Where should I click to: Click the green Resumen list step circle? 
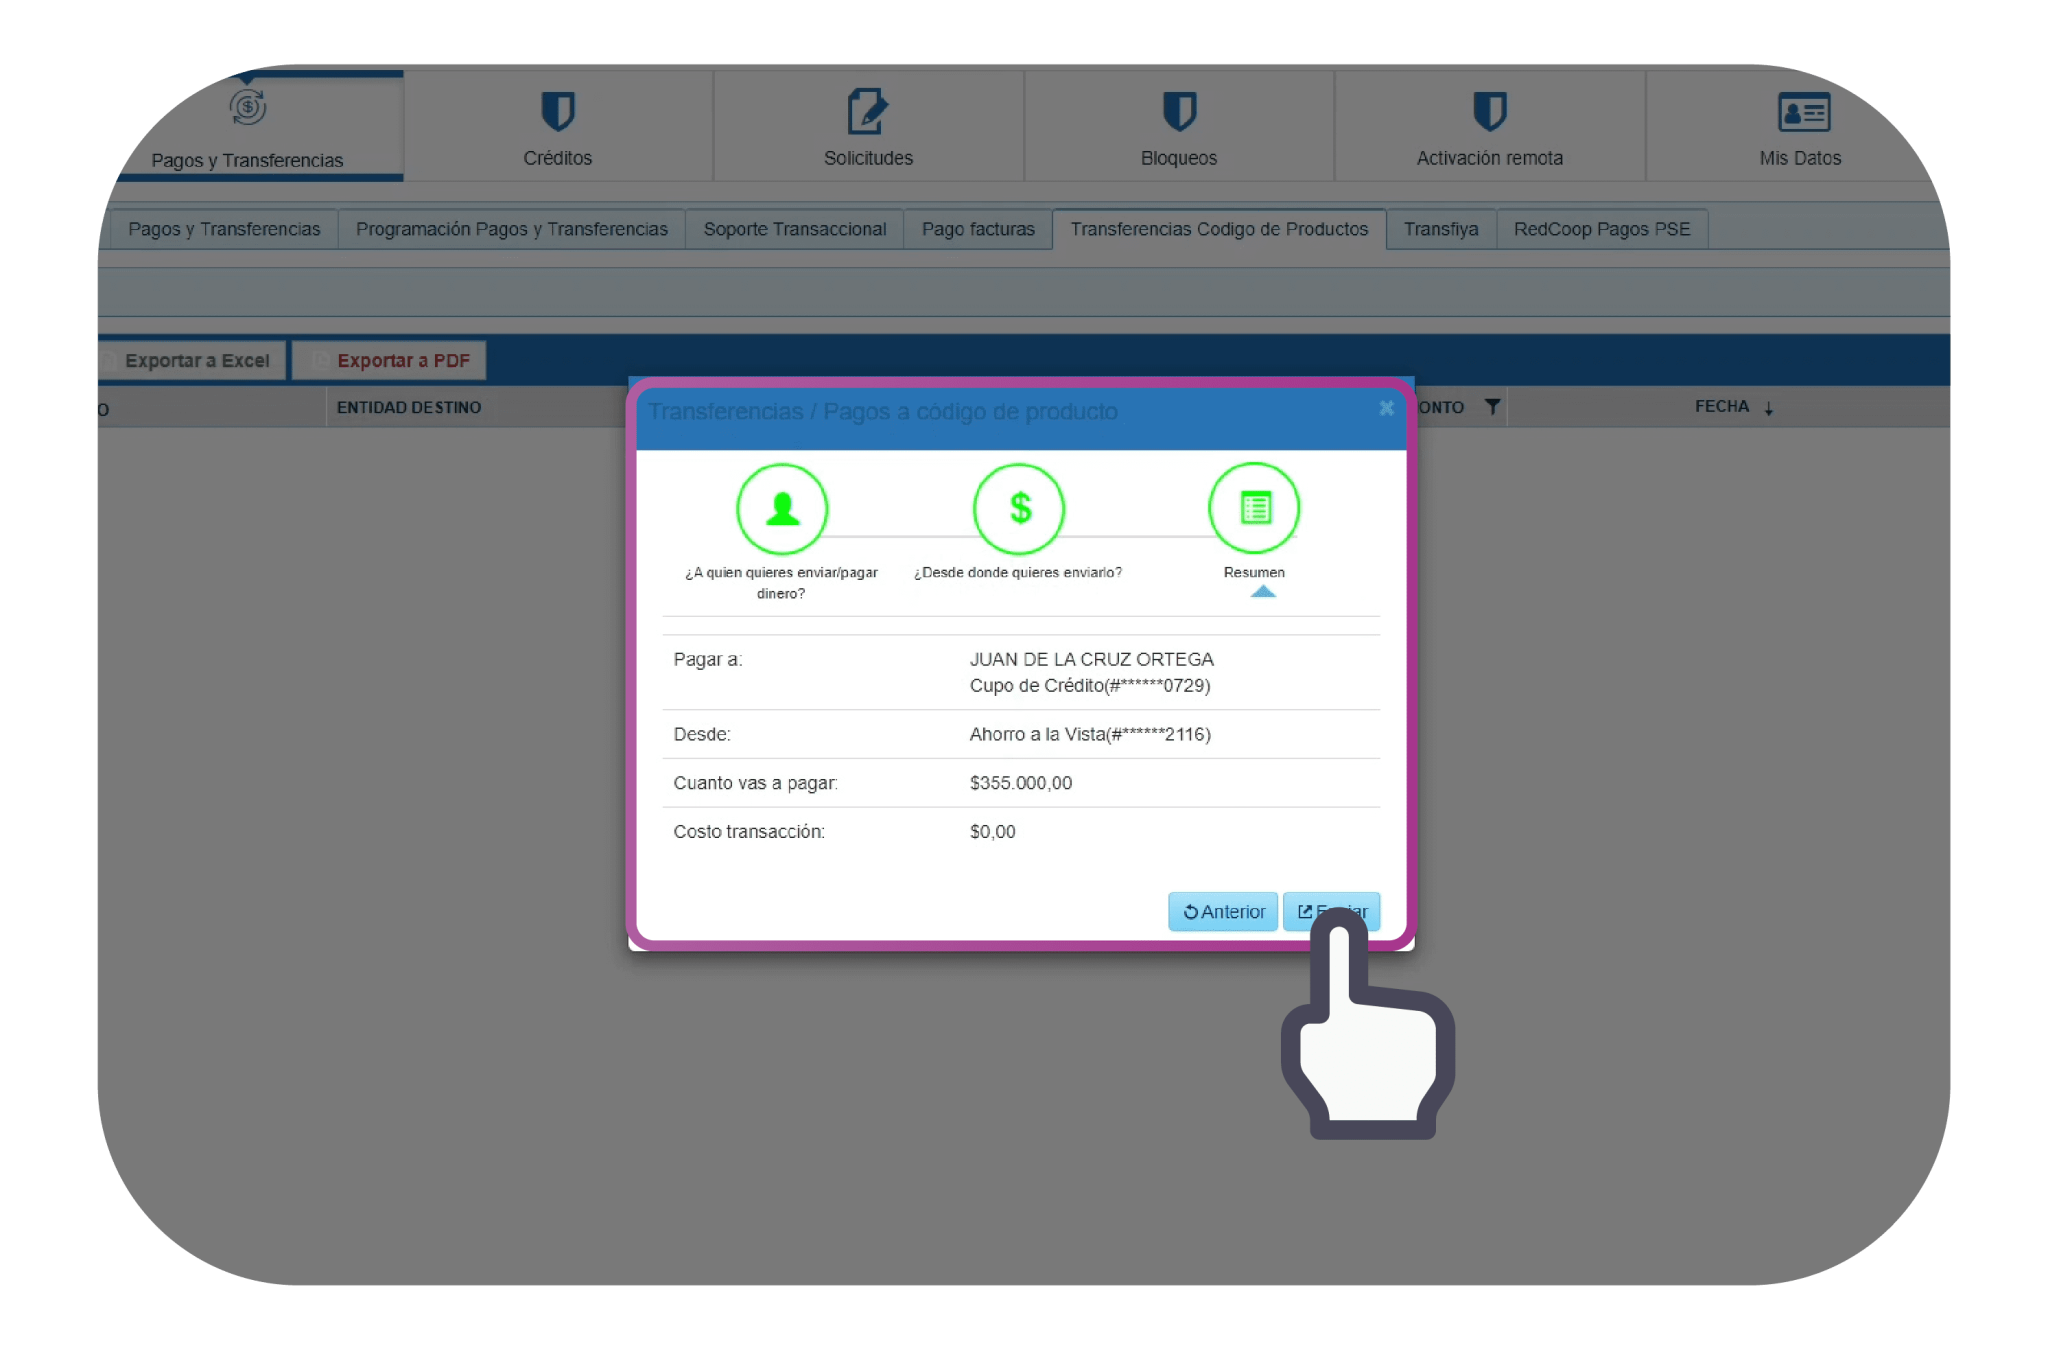[1254, 509]
